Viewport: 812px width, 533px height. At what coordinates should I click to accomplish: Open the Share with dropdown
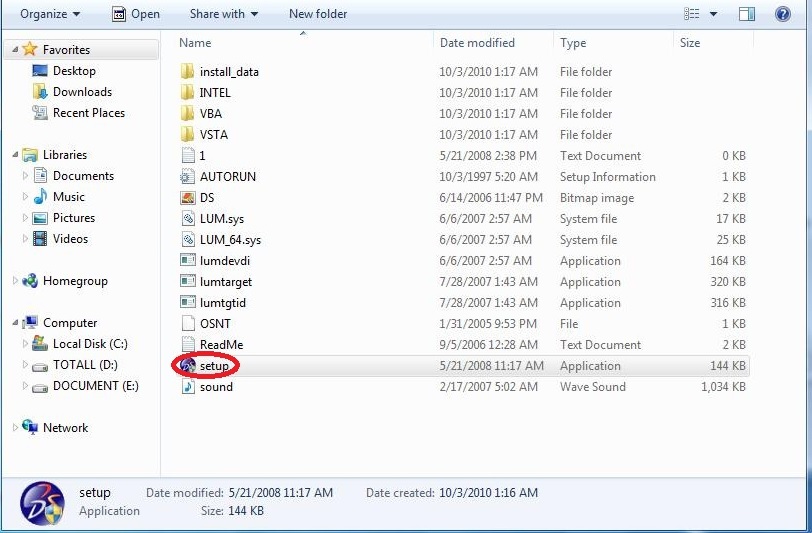coord(224,14)
